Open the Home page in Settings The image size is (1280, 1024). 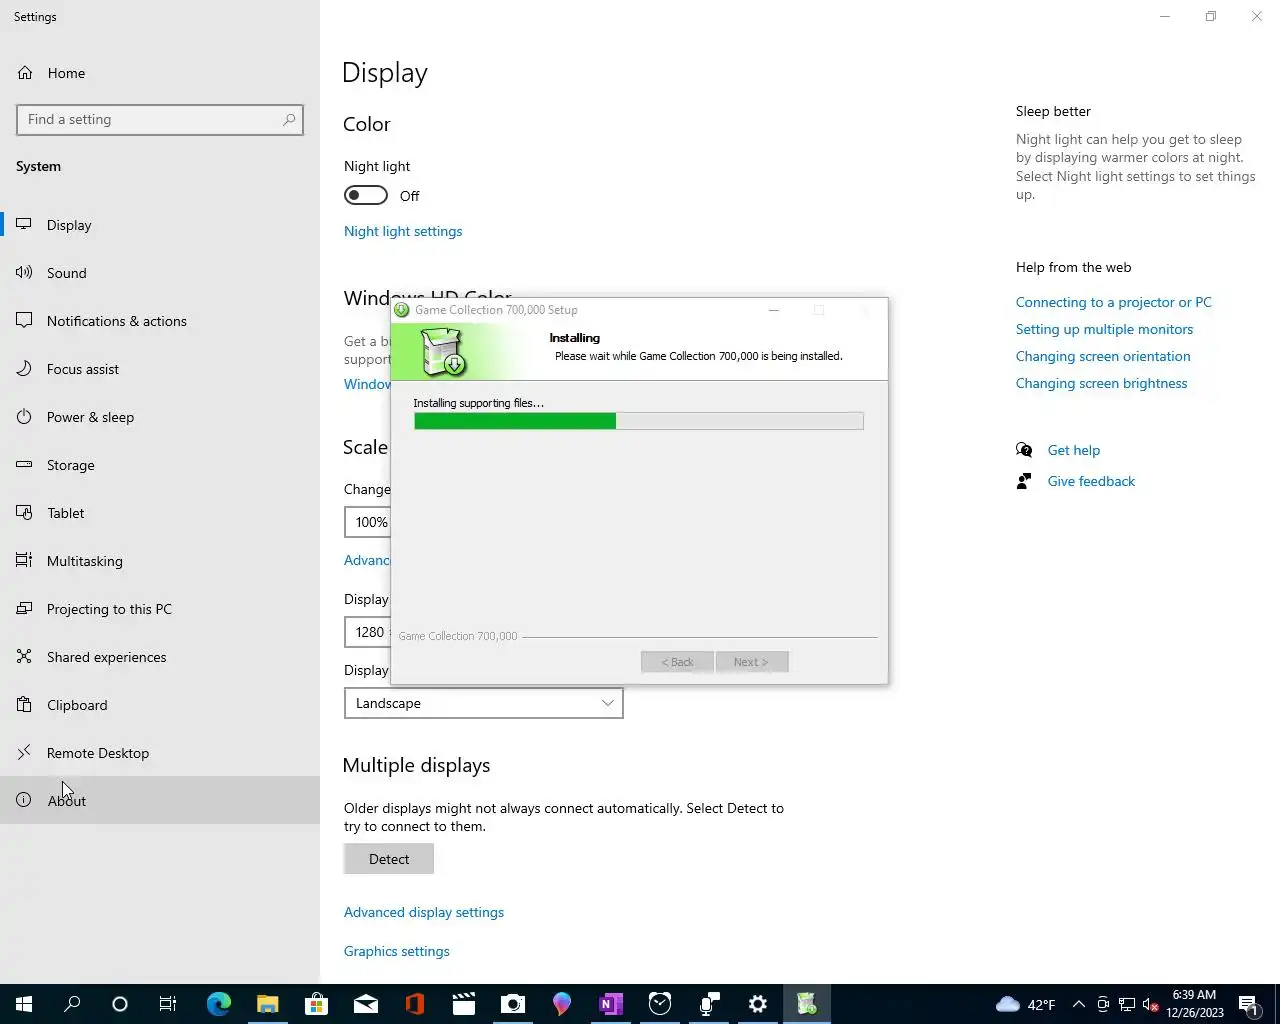tap(66, 73)
